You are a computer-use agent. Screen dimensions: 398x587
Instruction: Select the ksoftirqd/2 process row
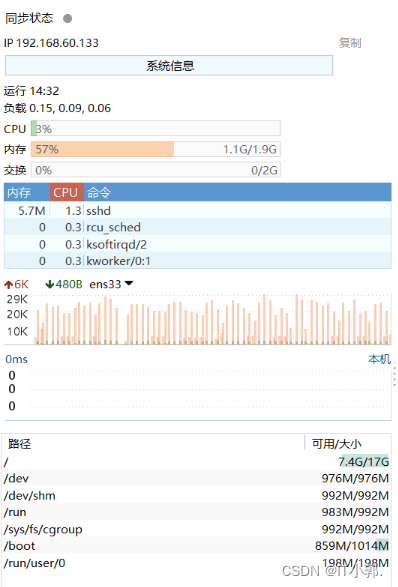(x=198, y=244)
